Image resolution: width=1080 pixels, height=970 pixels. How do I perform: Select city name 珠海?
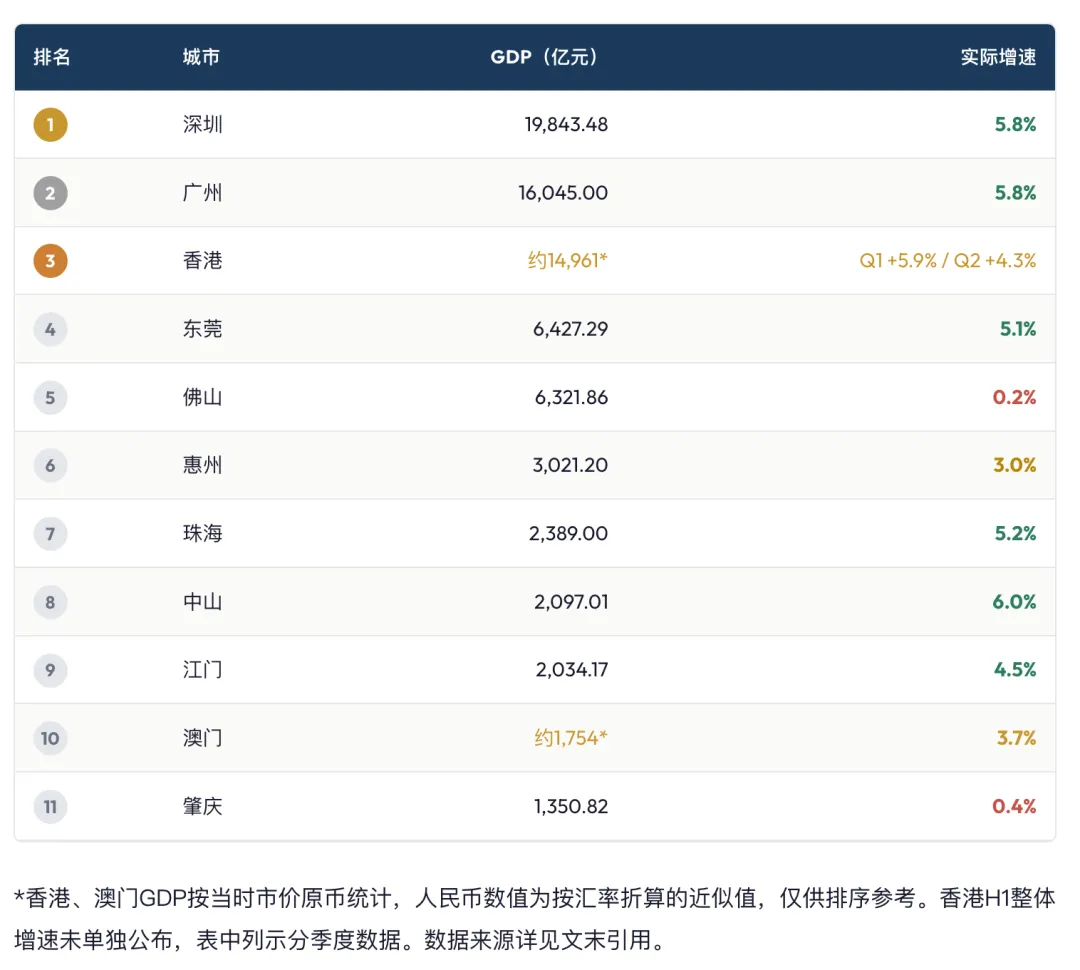click(x=202, y=534)
